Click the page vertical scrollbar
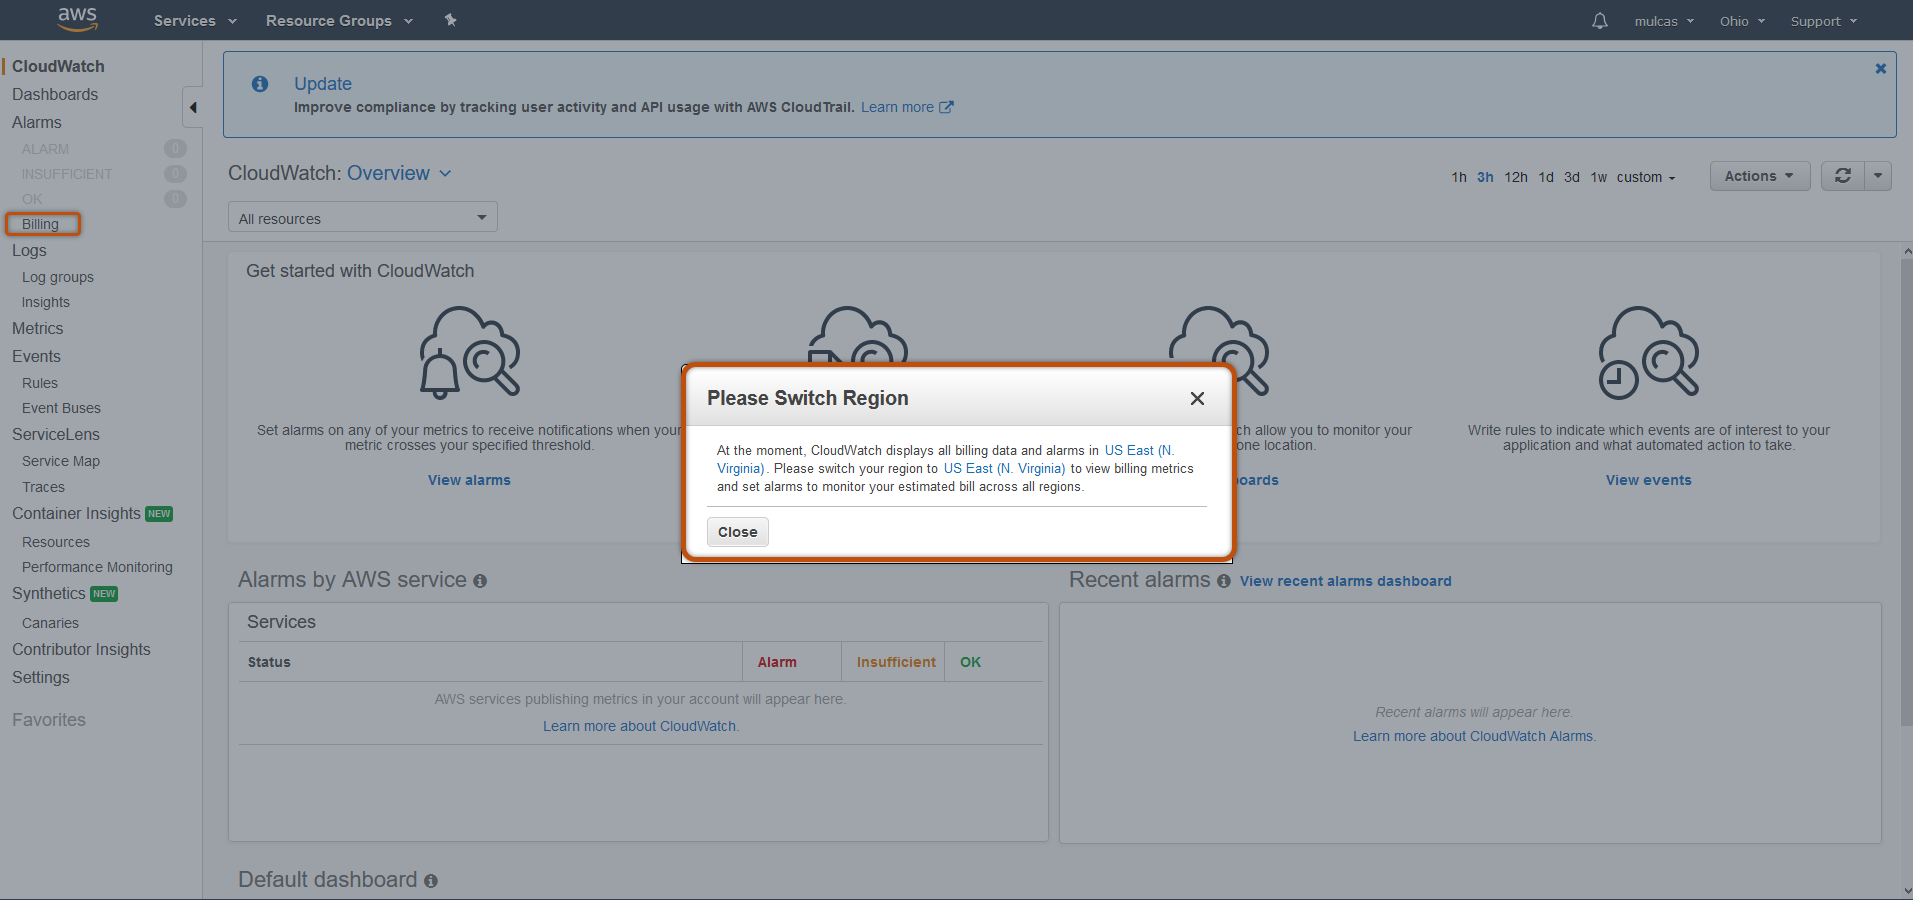Image resolution: width=1913 pixels, height=900 pixels. pyautogui.click(x=1906, y=500)
